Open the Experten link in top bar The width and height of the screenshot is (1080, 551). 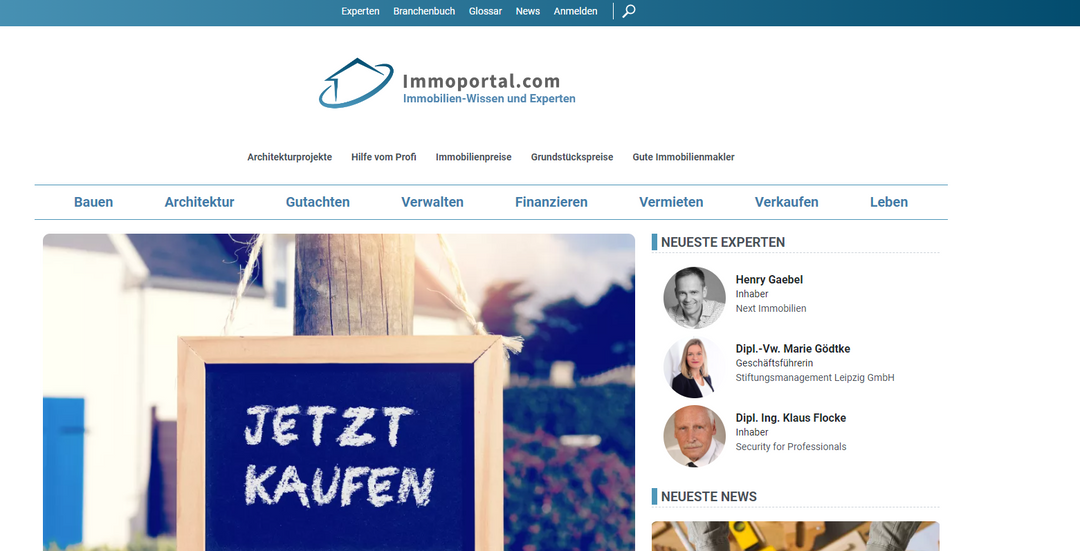[x=360, y=11]
